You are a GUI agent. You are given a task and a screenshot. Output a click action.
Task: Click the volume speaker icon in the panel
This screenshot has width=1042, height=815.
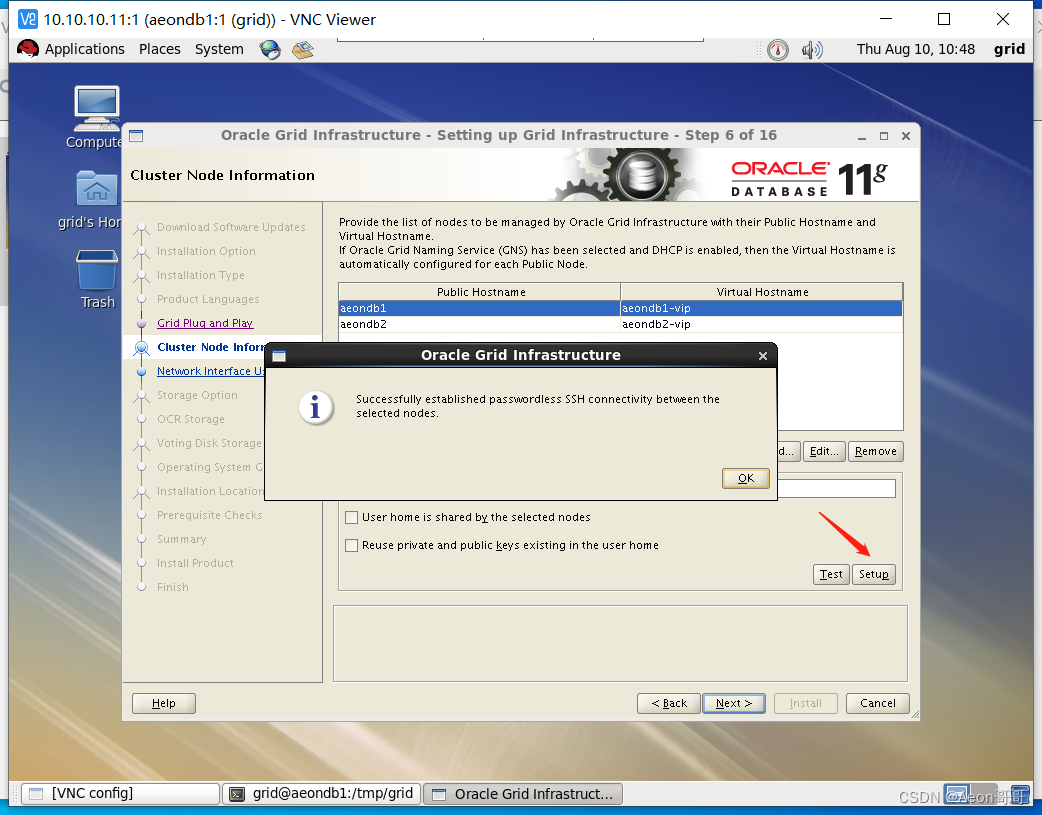(x=812, y=48)
